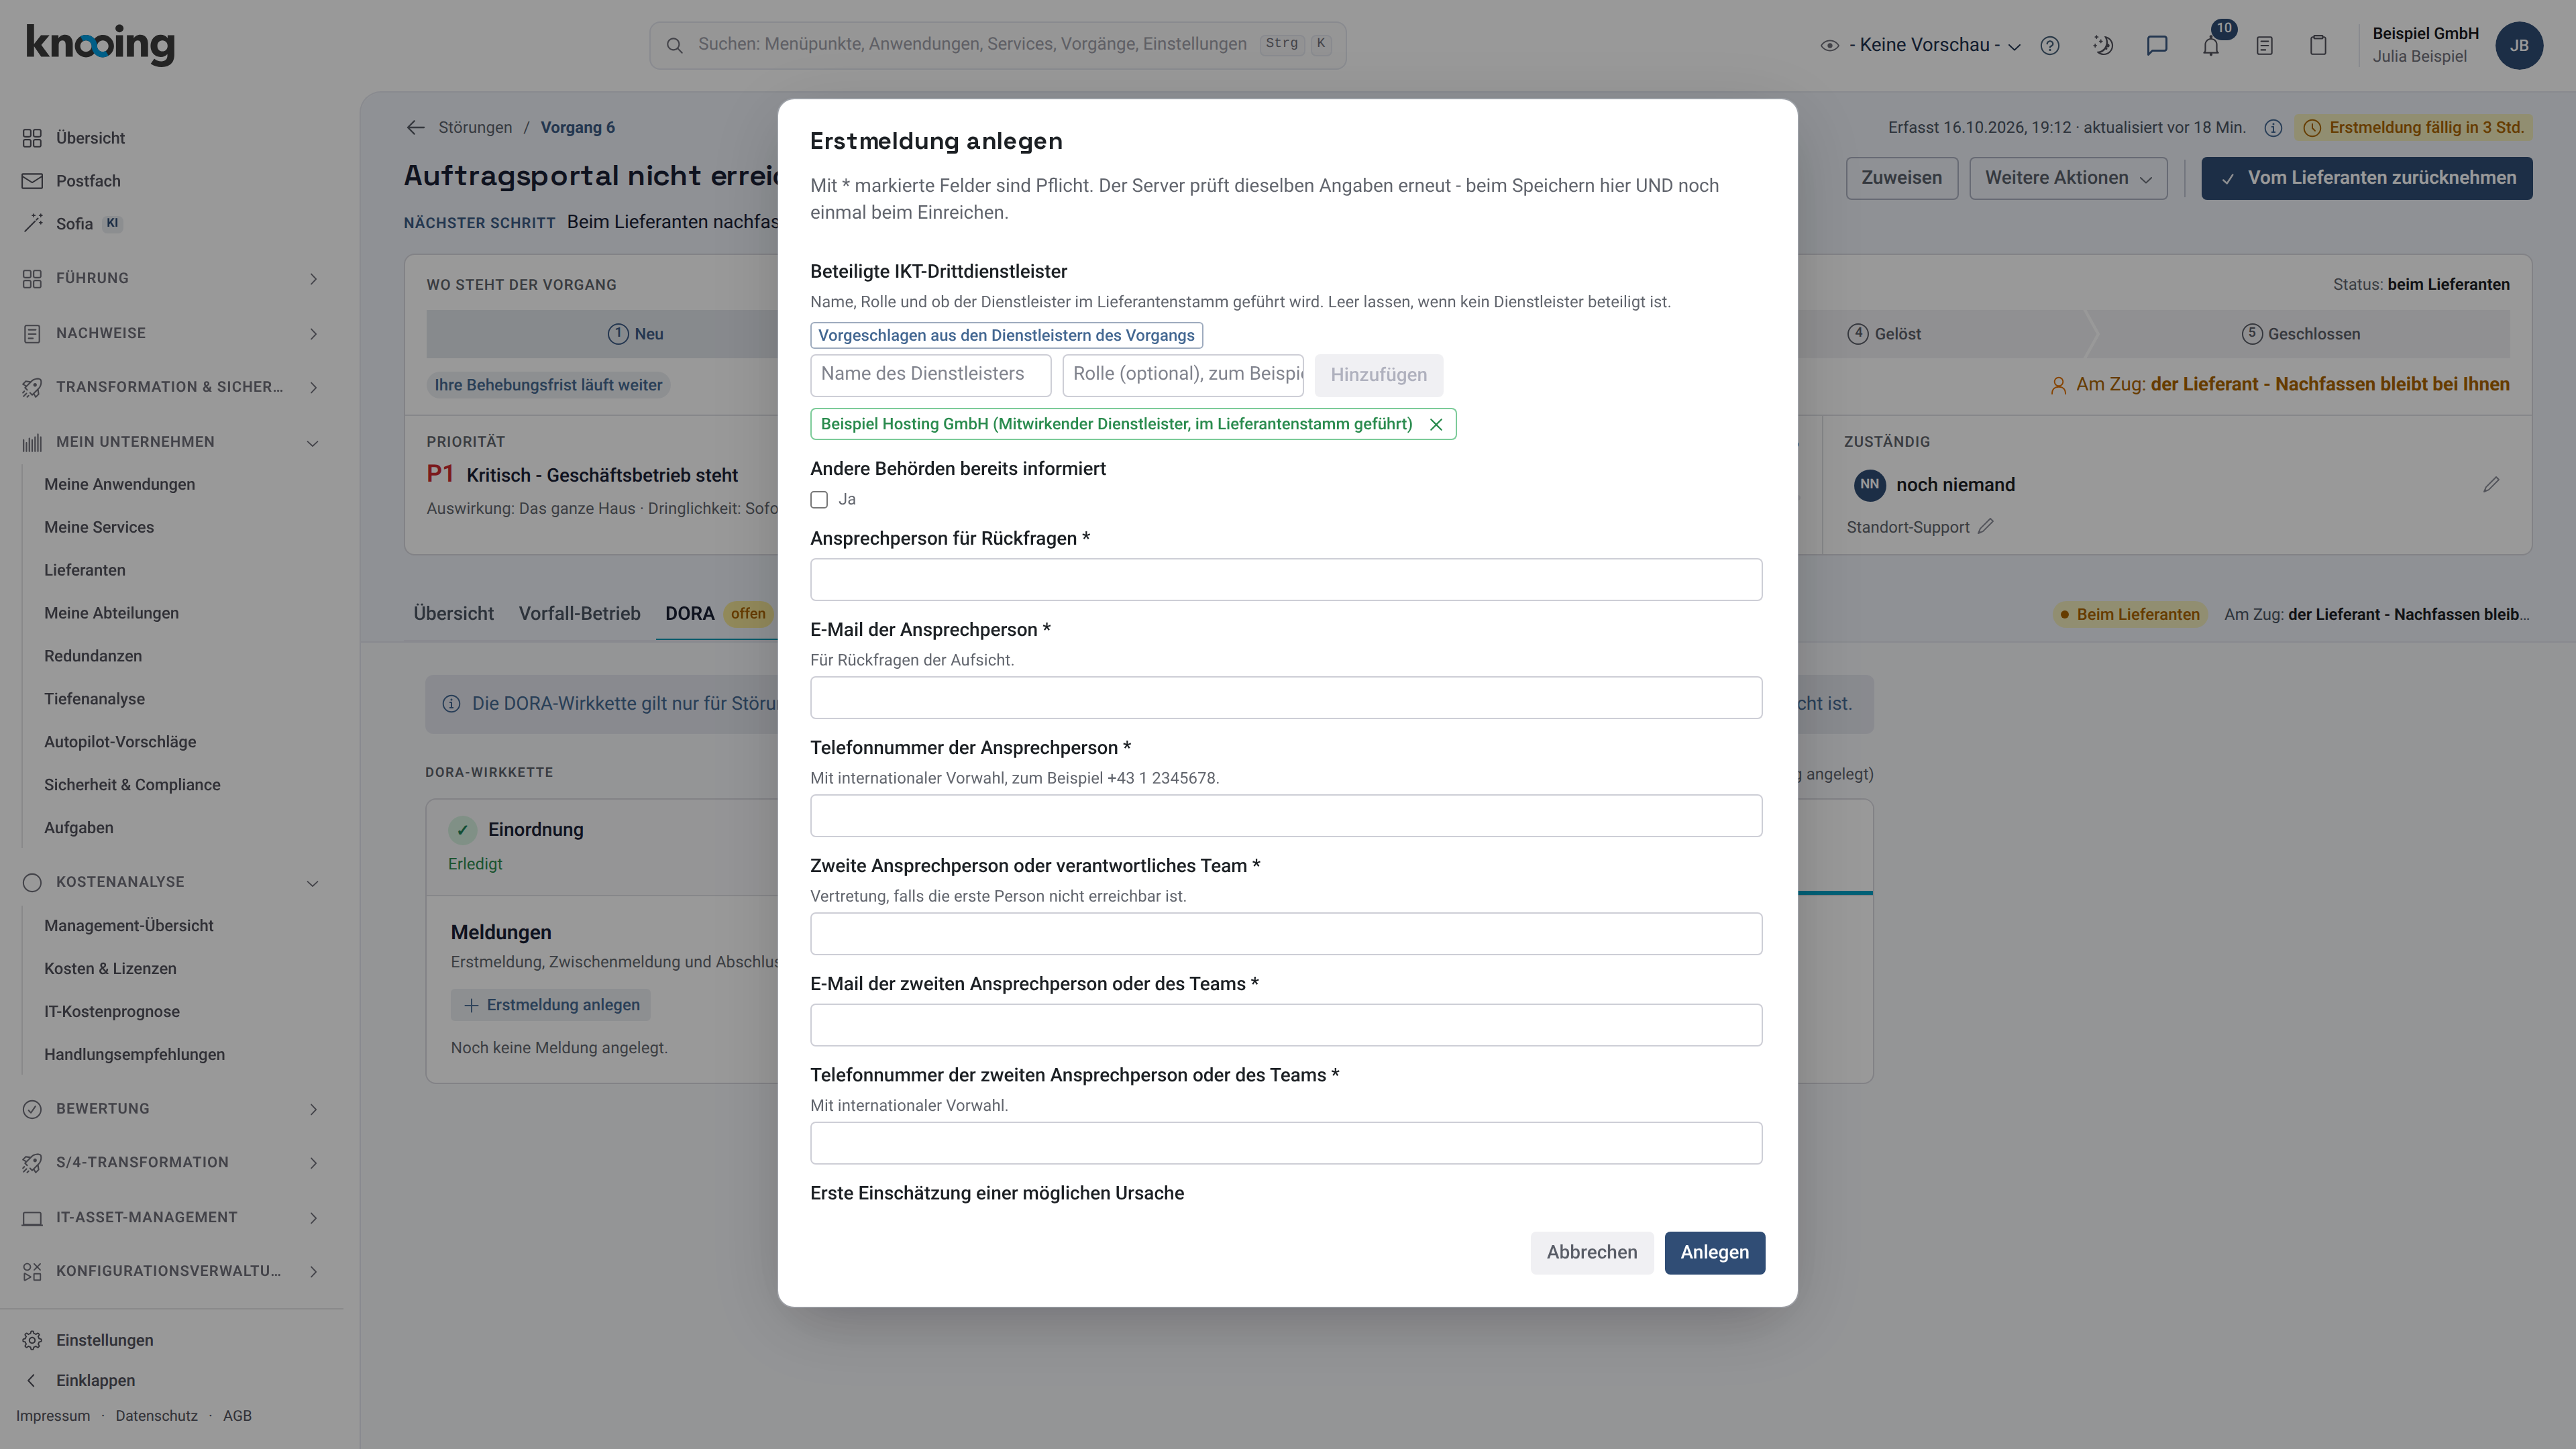Focus the global search bar
Viewport: 2576px width, 1449px height.
pos(997,45)
